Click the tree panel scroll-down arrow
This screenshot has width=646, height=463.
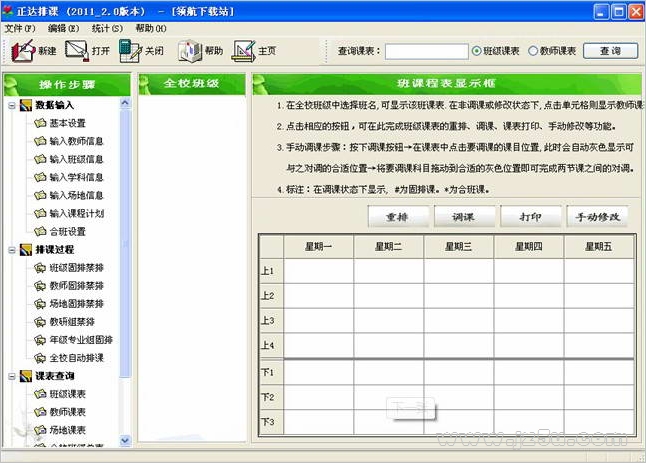[x=125, y=441]
